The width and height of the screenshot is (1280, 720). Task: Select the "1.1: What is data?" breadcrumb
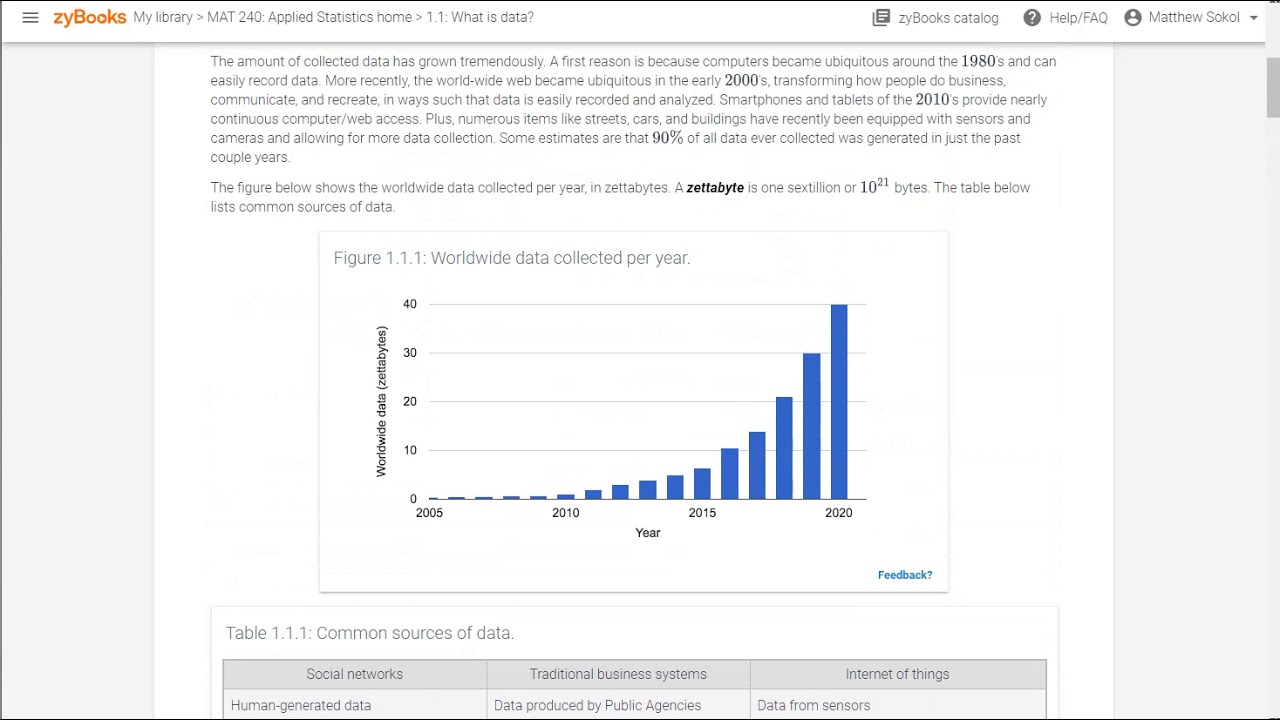click(x=480, y=18)
